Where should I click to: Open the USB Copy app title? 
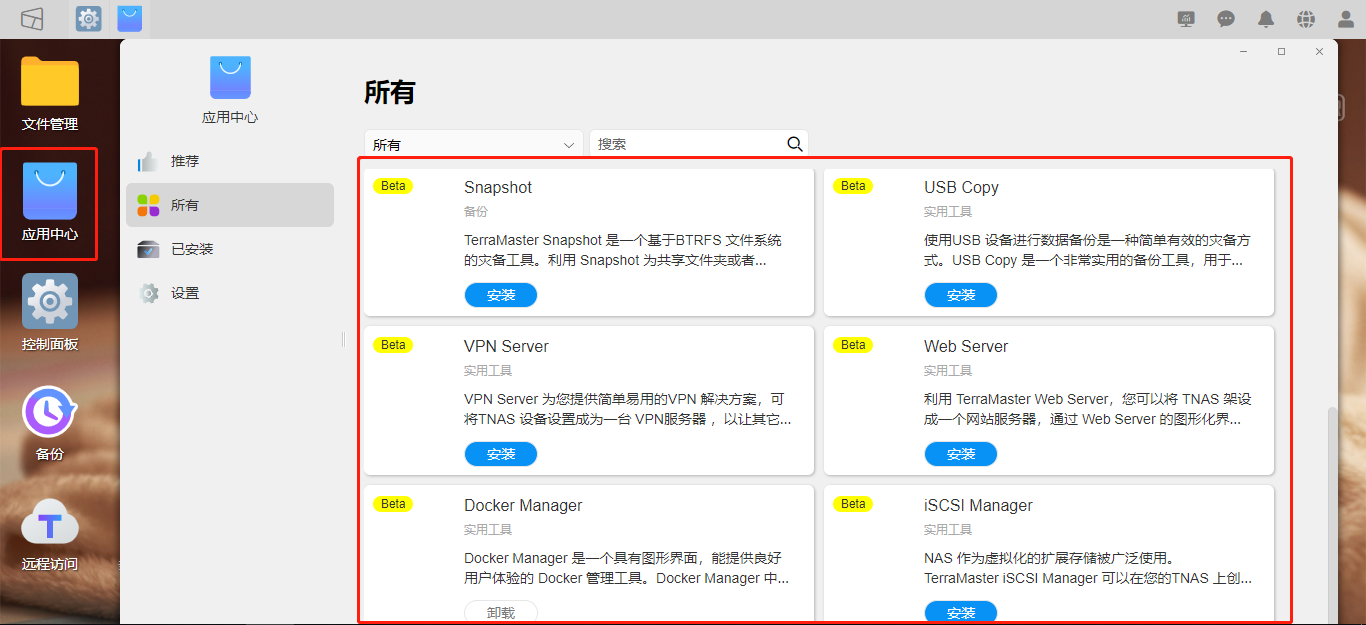click(x=961, y=187)
